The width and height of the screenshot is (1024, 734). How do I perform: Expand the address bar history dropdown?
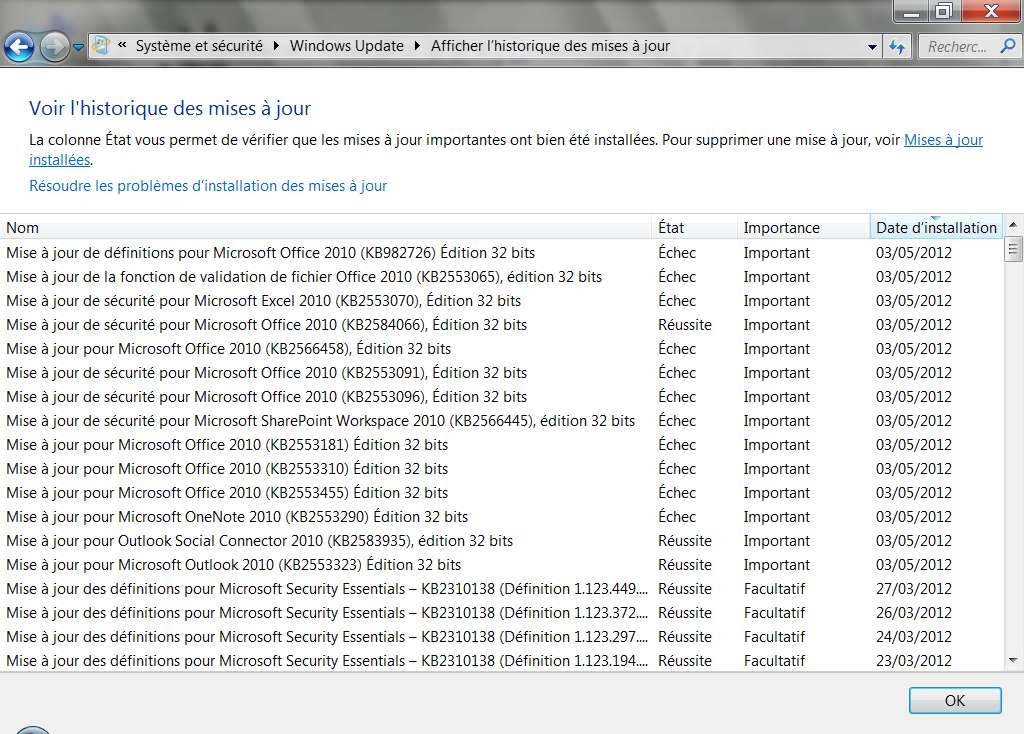click(872, 46)
